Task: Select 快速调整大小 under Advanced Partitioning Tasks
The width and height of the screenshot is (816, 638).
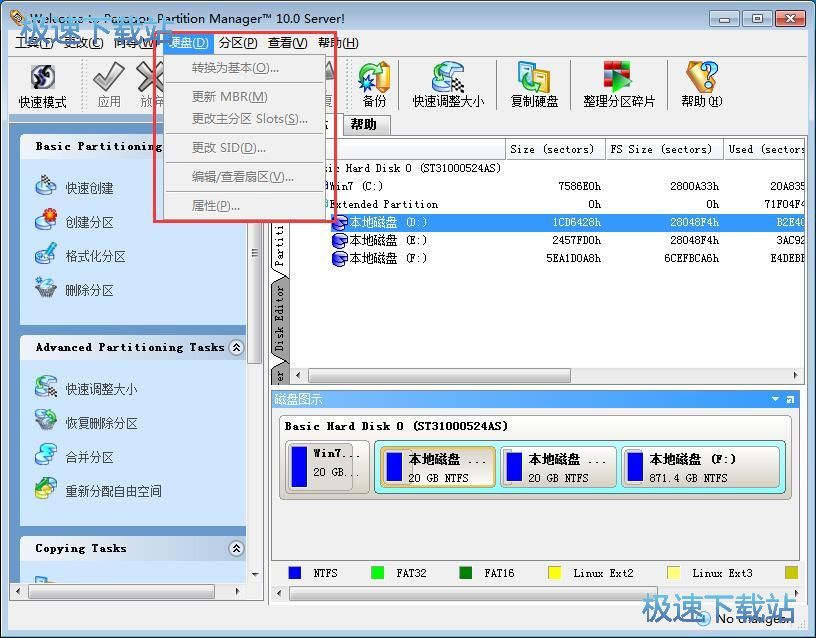Action: (101, 389)
